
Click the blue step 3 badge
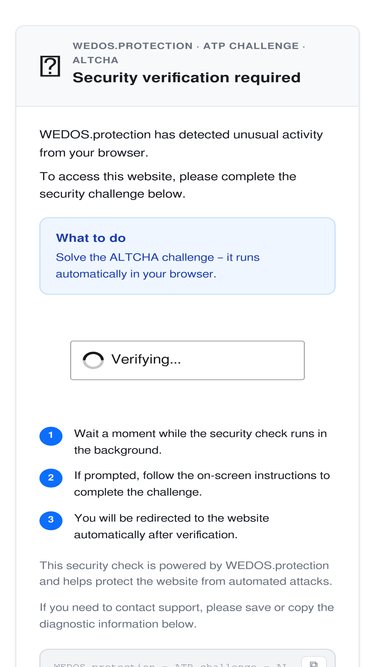(x=51, y=520)
